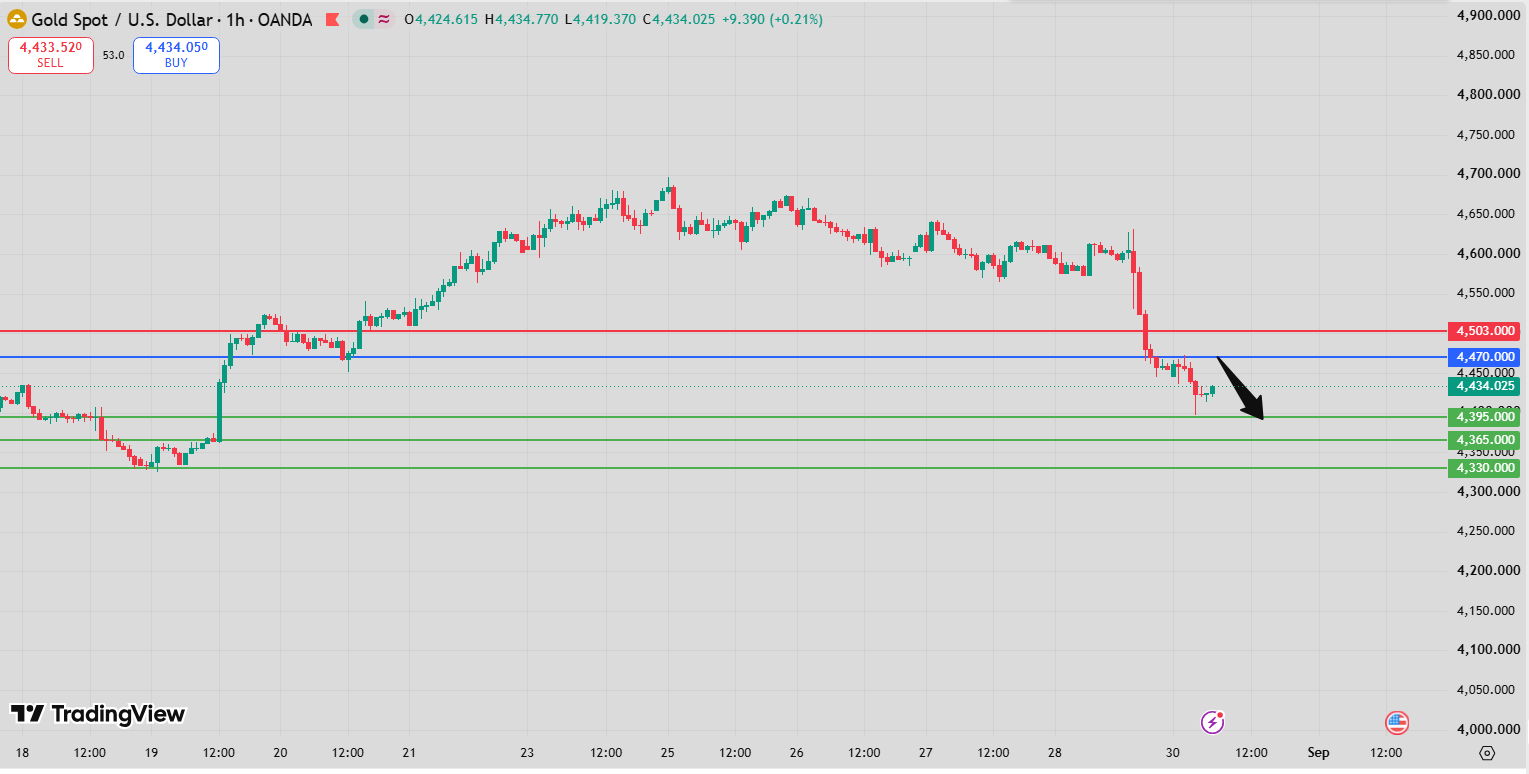
Task: Click the current price label 4,434.025 on the axis
Action: point(1484,386)
